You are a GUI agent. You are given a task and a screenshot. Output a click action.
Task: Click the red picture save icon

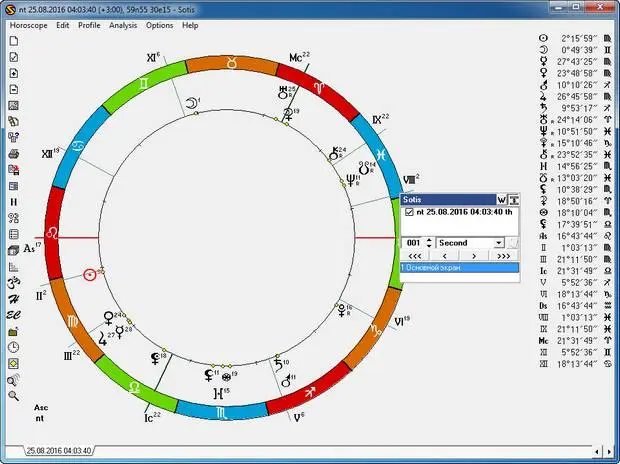[13, 170]
